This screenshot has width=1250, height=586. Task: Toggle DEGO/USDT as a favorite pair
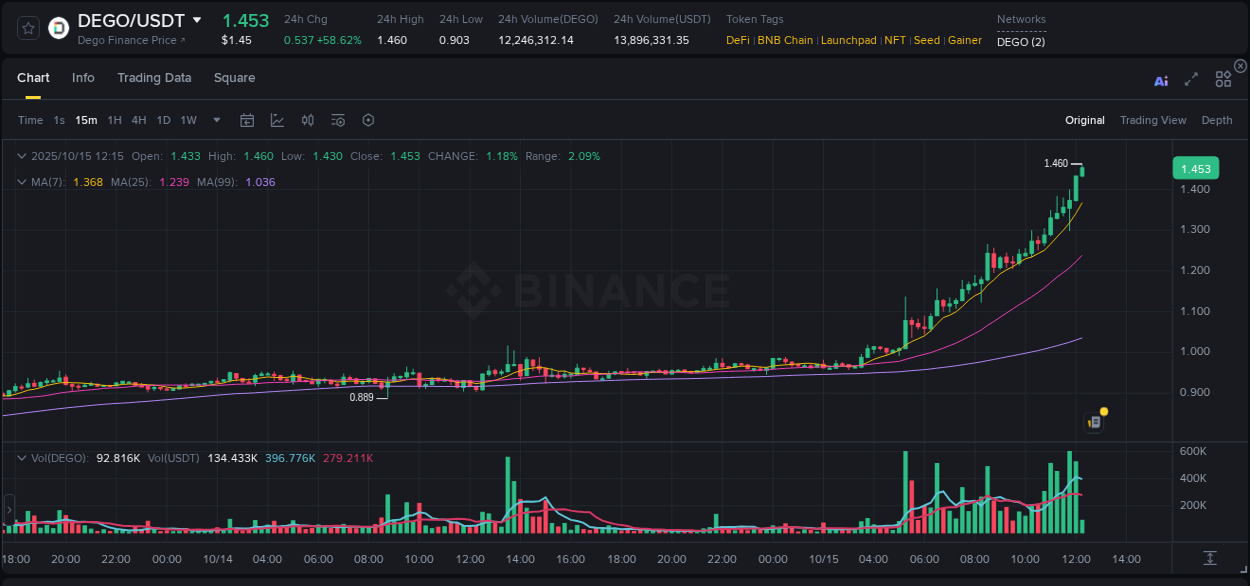[26, 27]
